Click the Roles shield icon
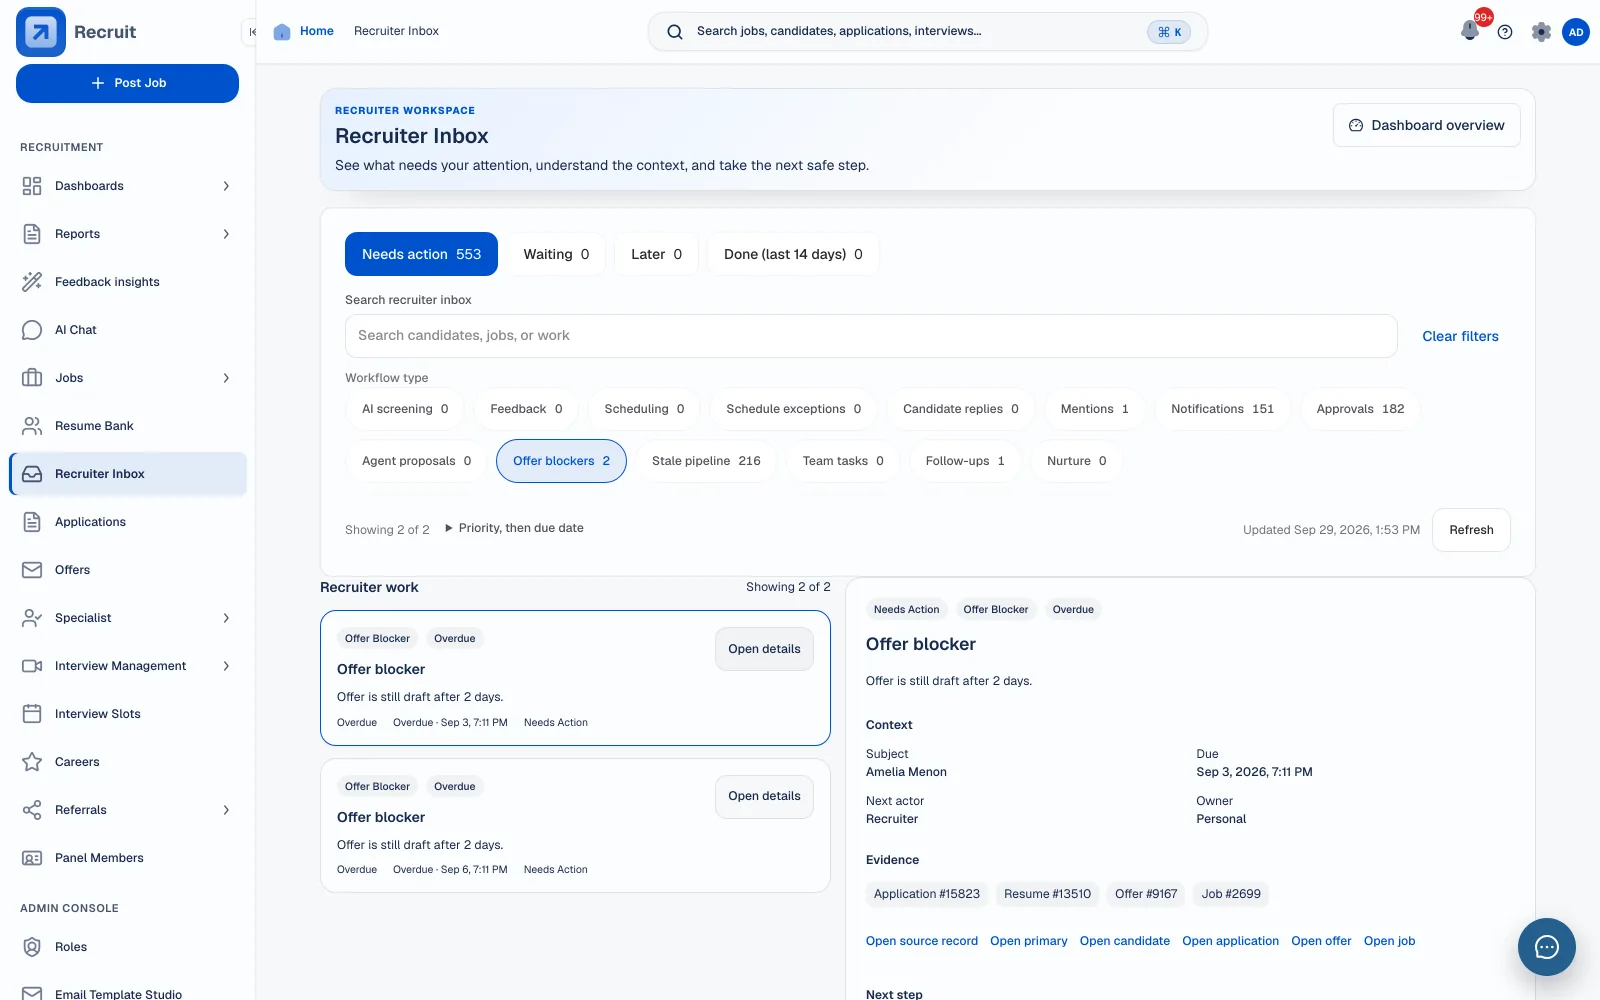1600x1000 pixels. [32, 947]
